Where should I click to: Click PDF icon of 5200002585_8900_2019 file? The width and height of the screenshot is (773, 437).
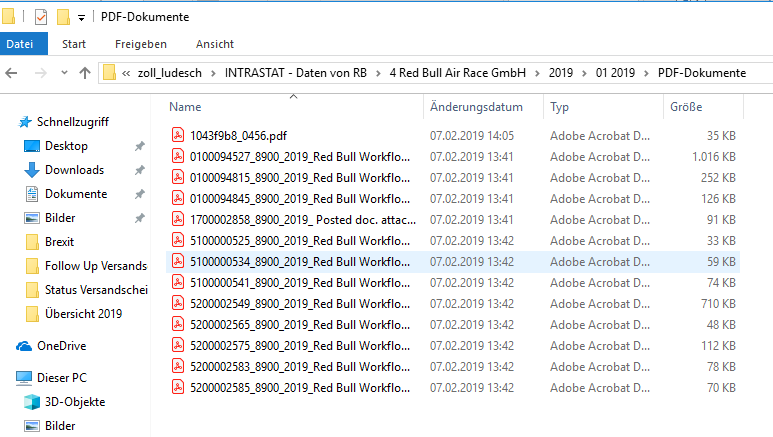pos(178,388)
